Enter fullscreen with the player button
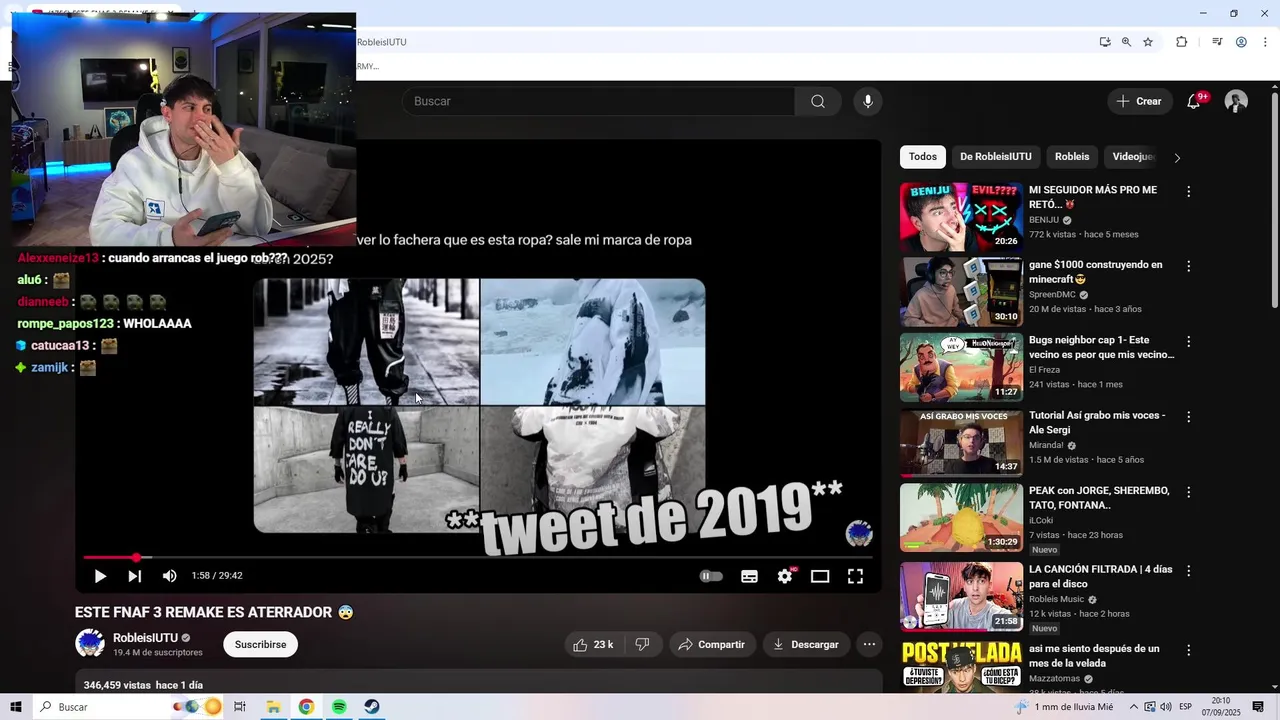The width and height of the screenshot is (1280, 720). [856, 576]
